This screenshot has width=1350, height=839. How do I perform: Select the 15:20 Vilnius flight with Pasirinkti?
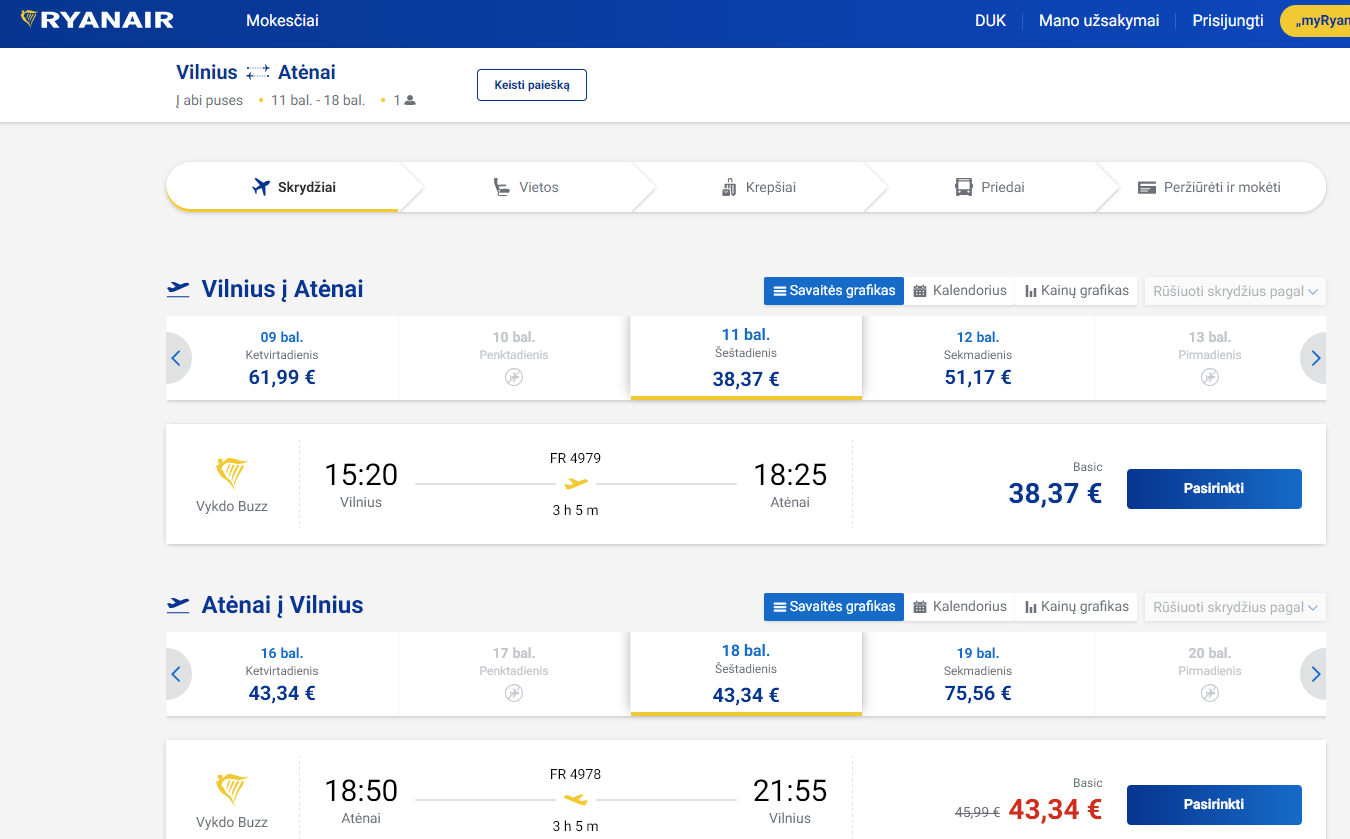1213,489
